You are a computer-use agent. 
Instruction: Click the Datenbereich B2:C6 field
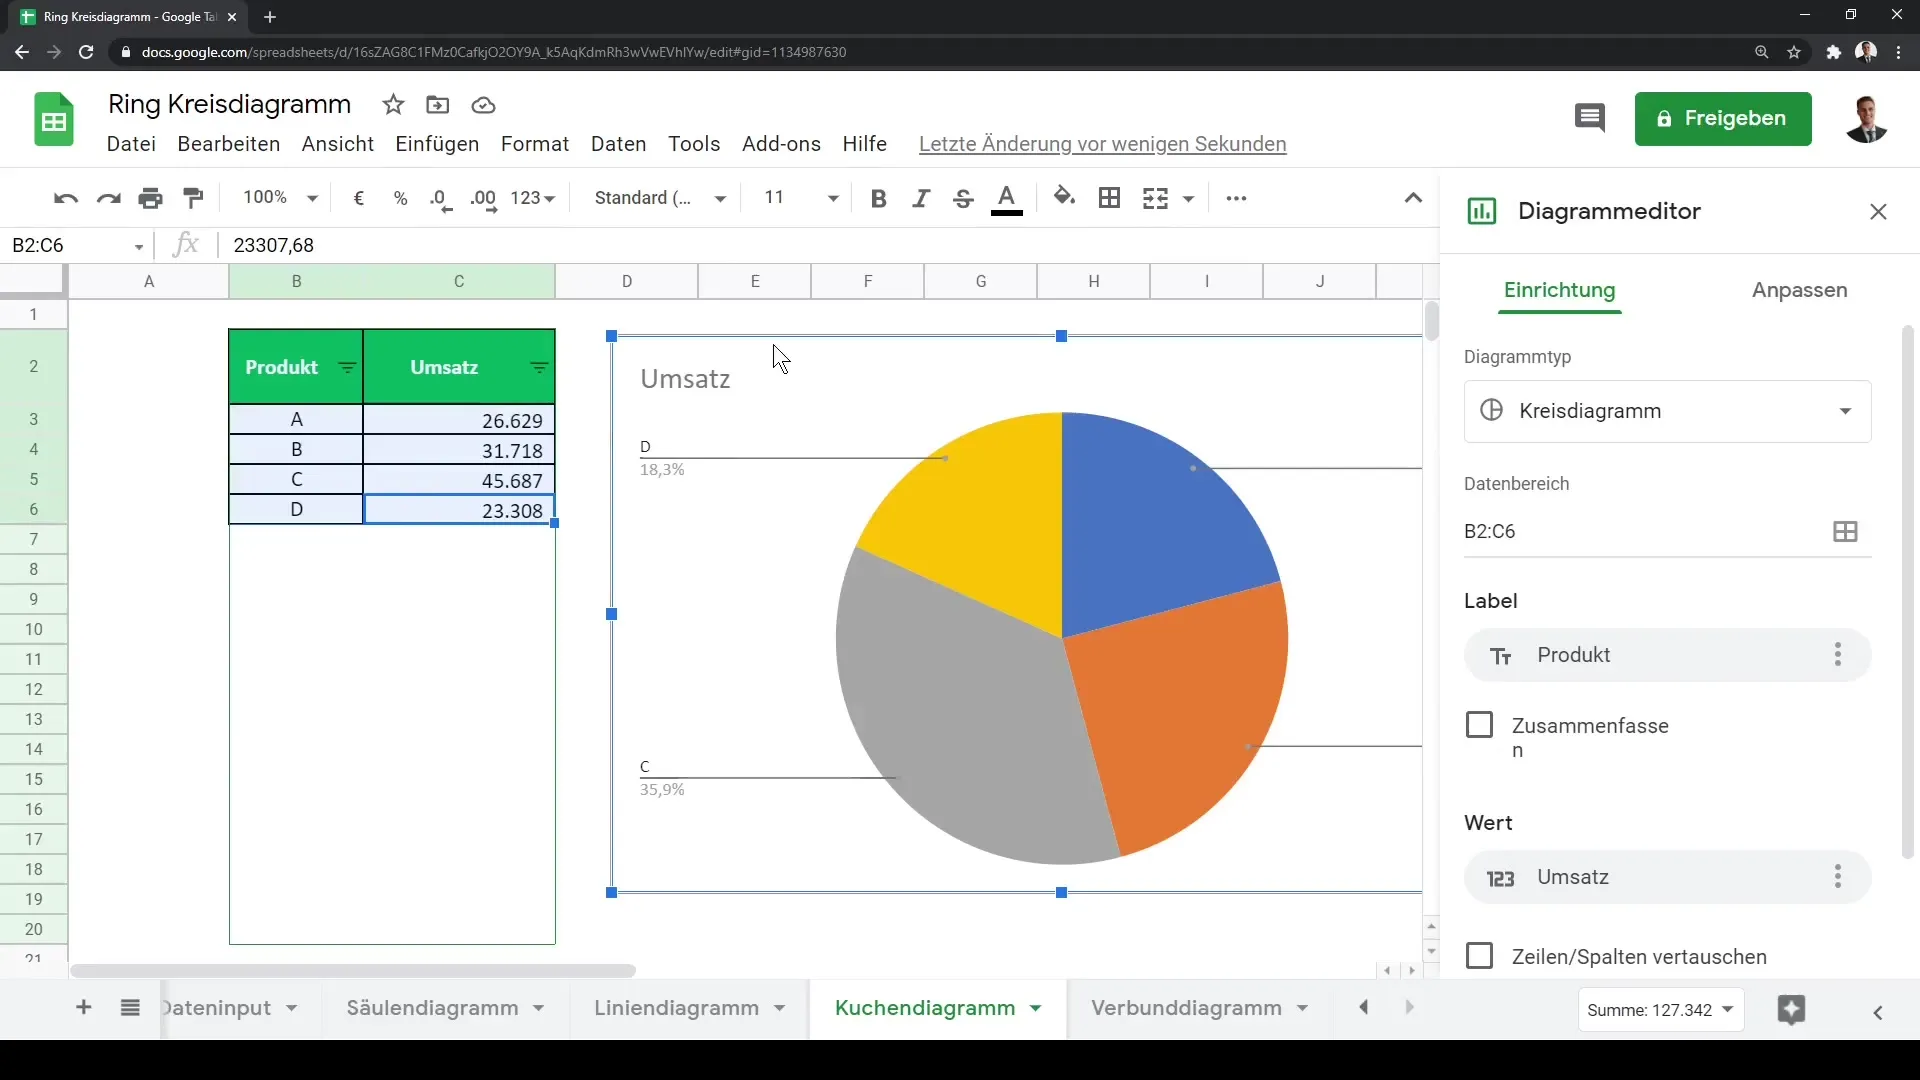click(x=1667, y=532)
